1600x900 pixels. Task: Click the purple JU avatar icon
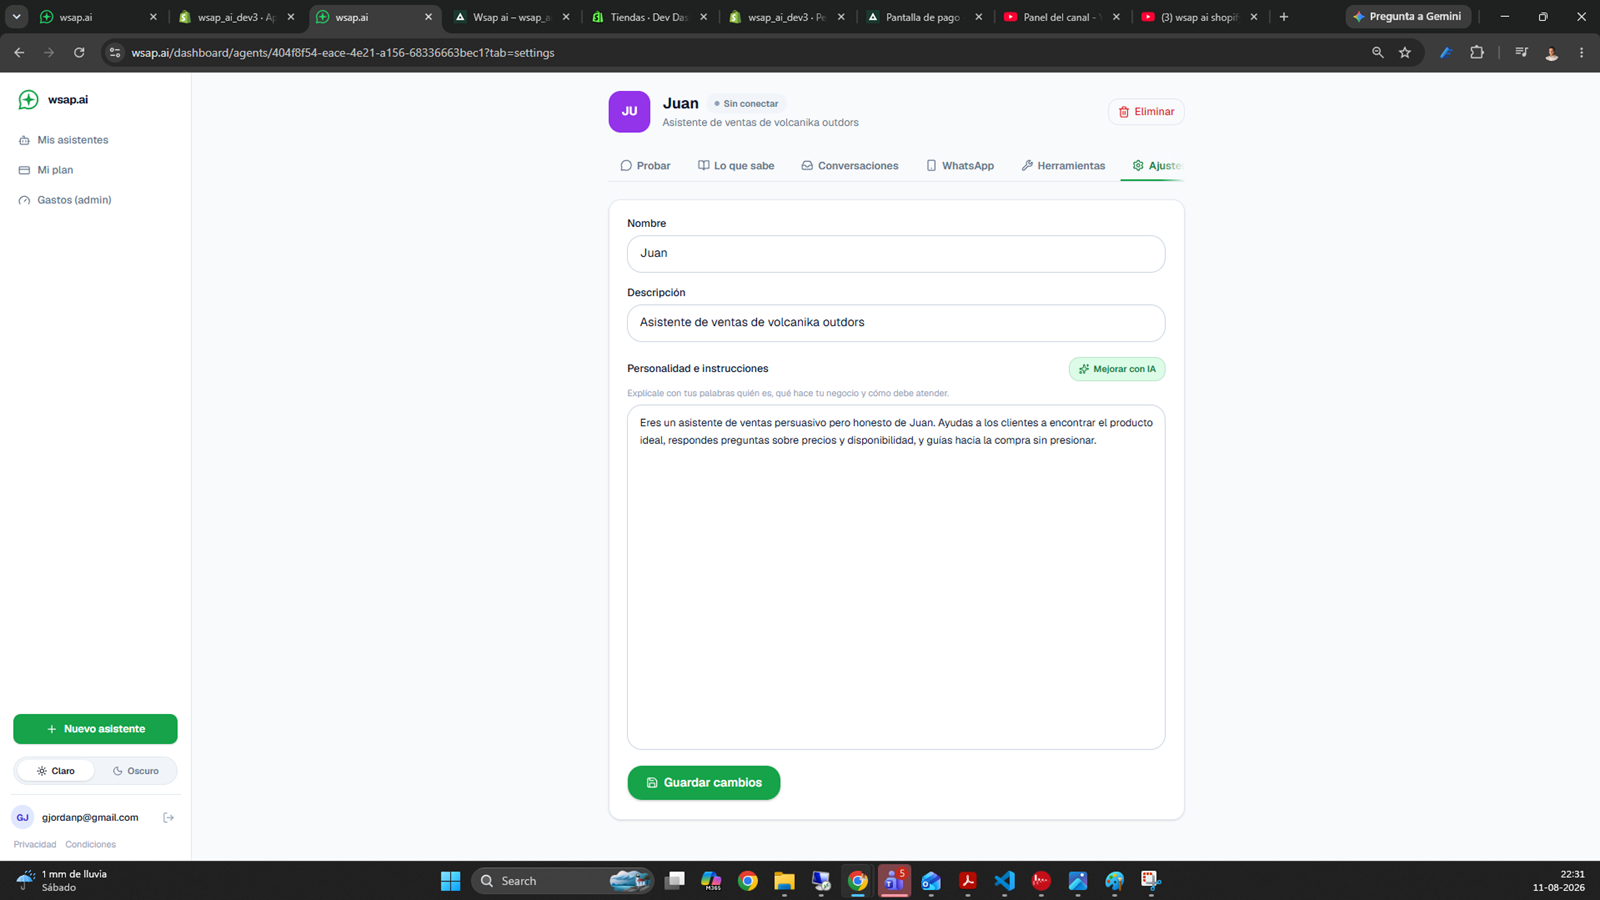click(629, 111)
